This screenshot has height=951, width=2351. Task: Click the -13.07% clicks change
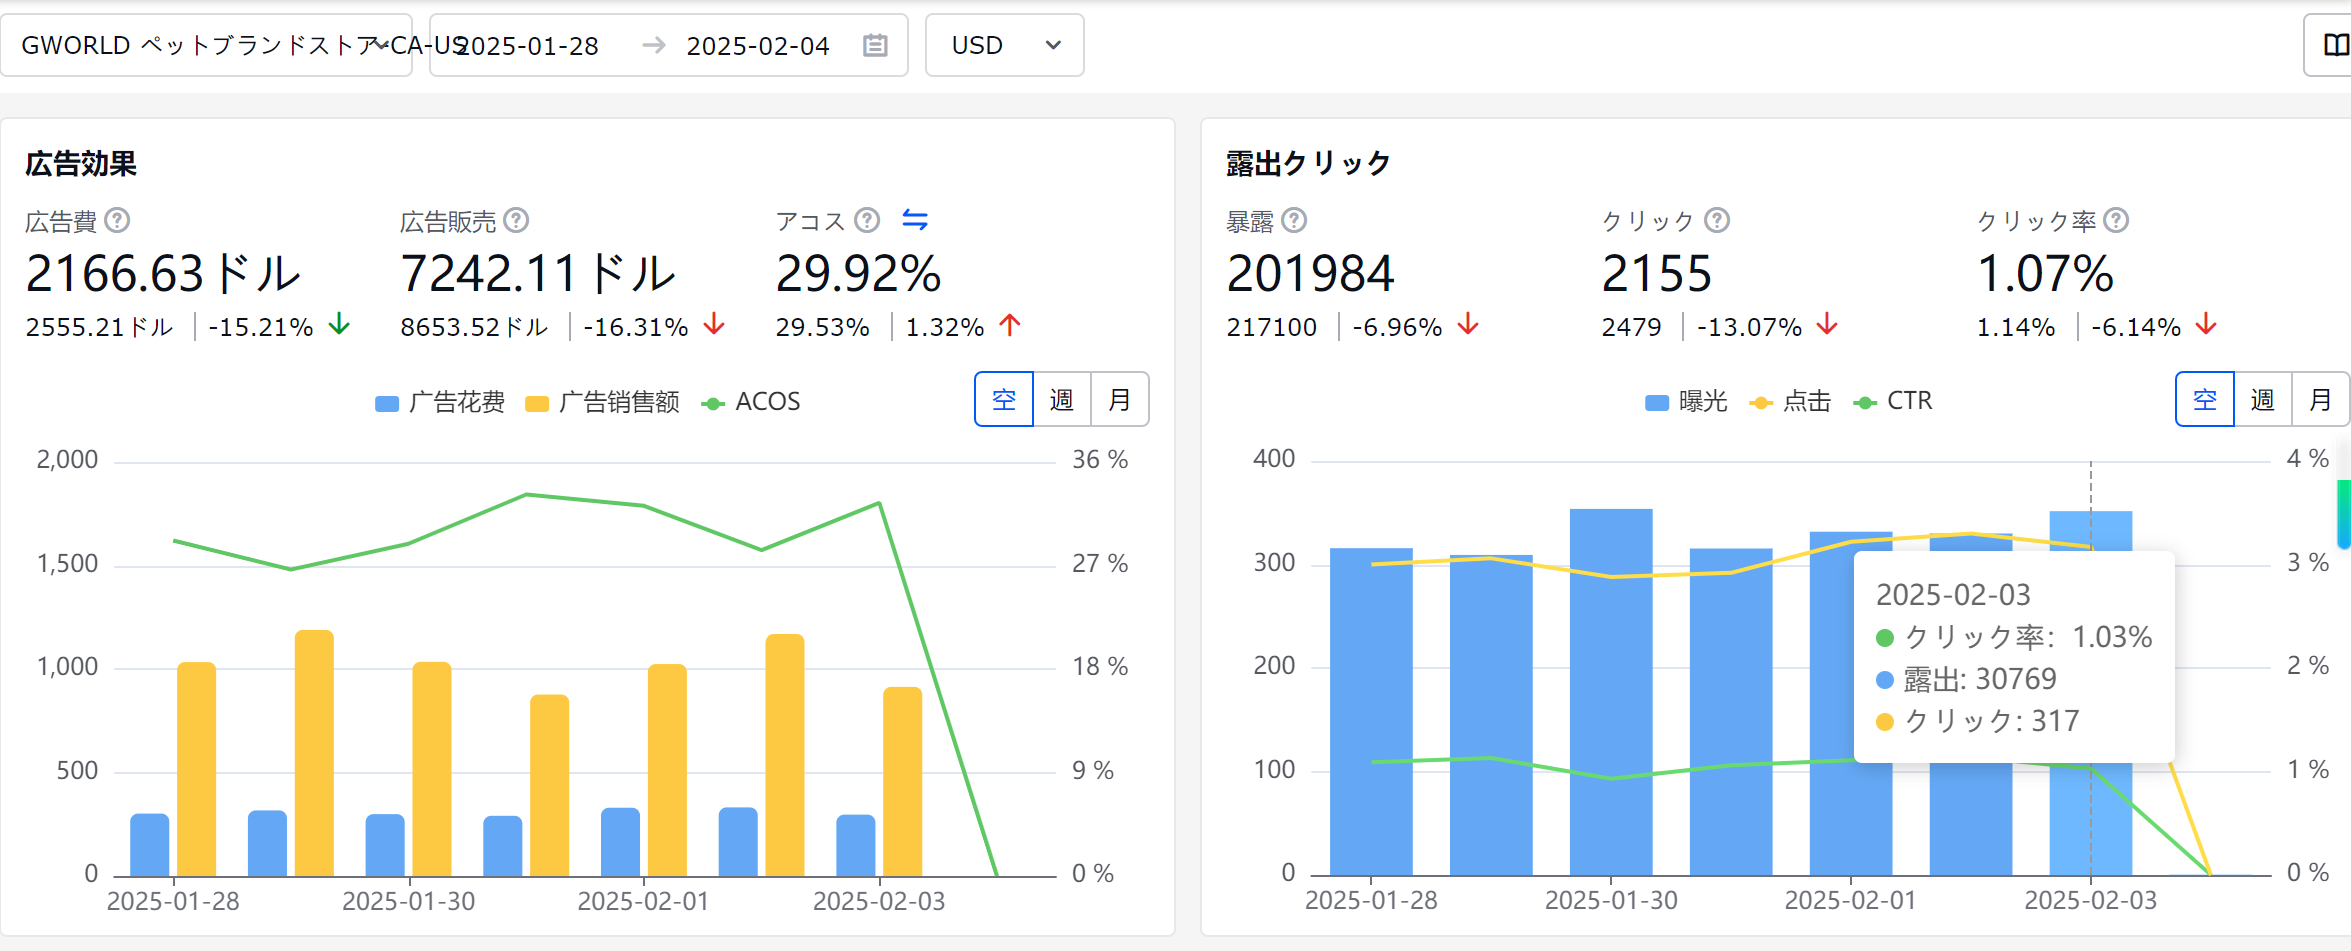pyautogui.click(x=1750, y=327)
